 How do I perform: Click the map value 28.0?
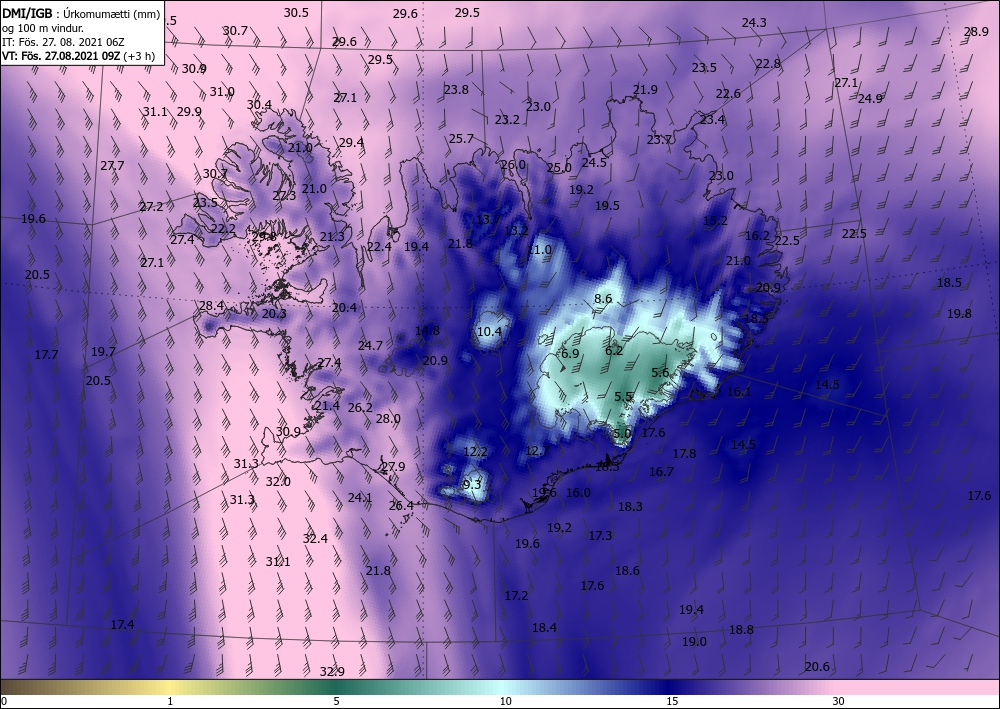click(x=388, y=419)
